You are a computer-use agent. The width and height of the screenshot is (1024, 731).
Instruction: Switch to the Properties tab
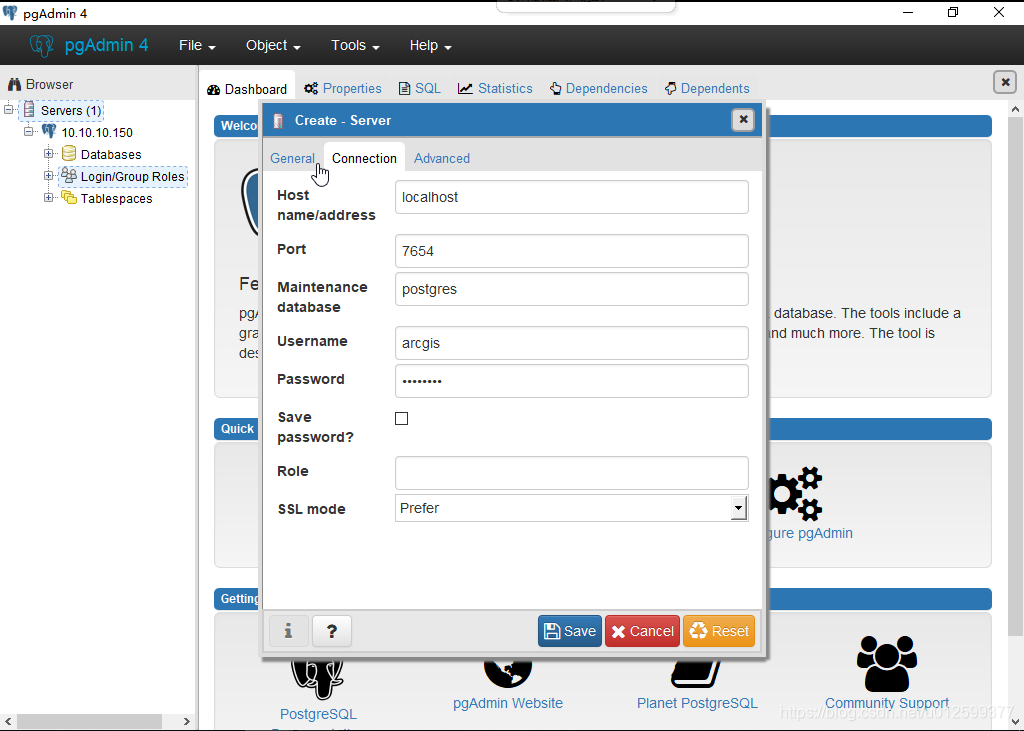(x=343, y=88)
